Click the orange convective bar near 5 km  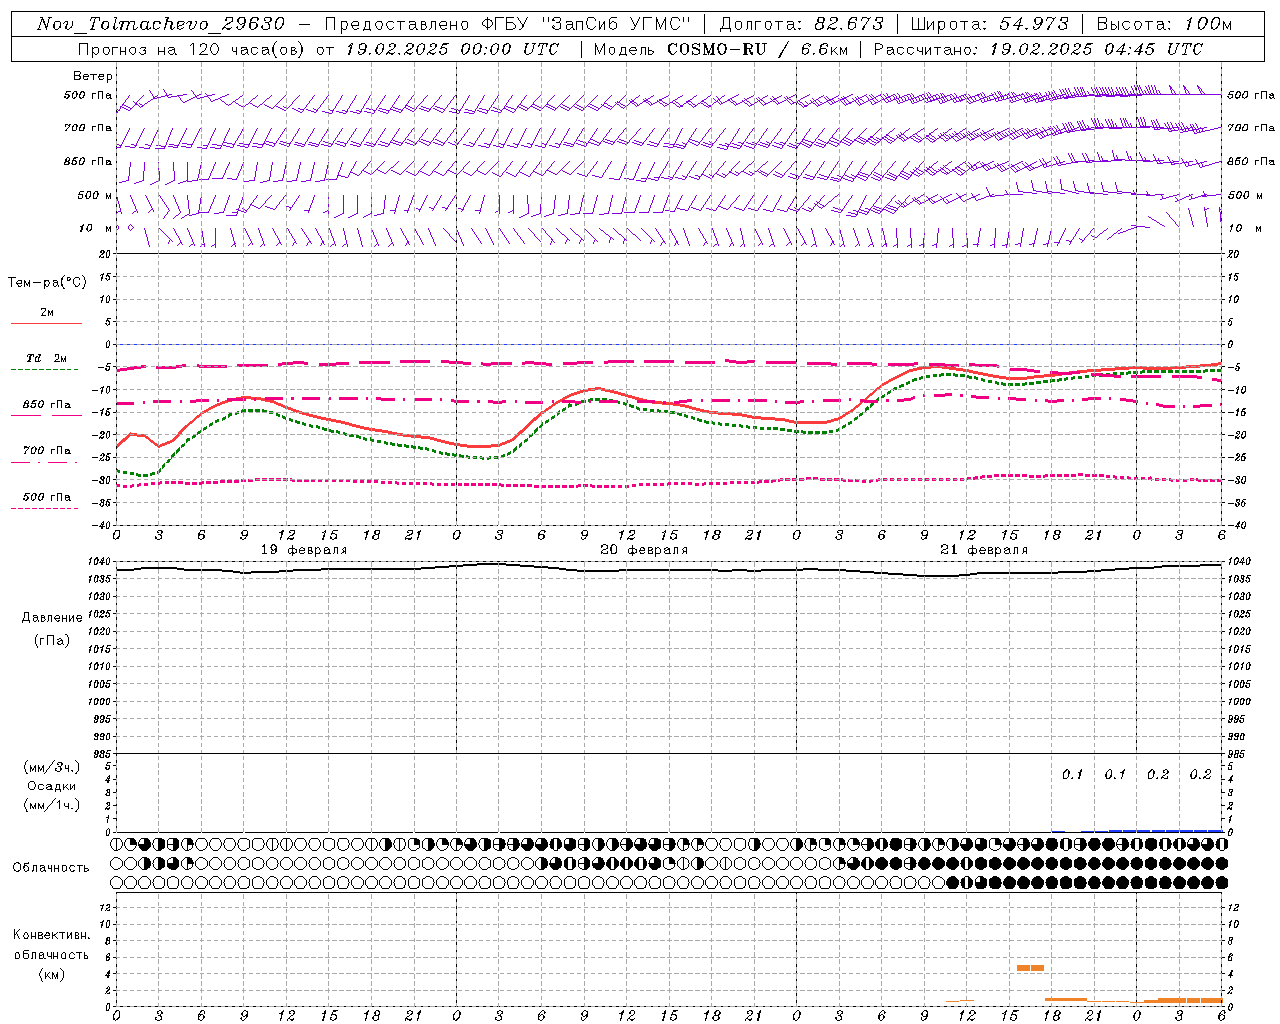point(1030,968)
